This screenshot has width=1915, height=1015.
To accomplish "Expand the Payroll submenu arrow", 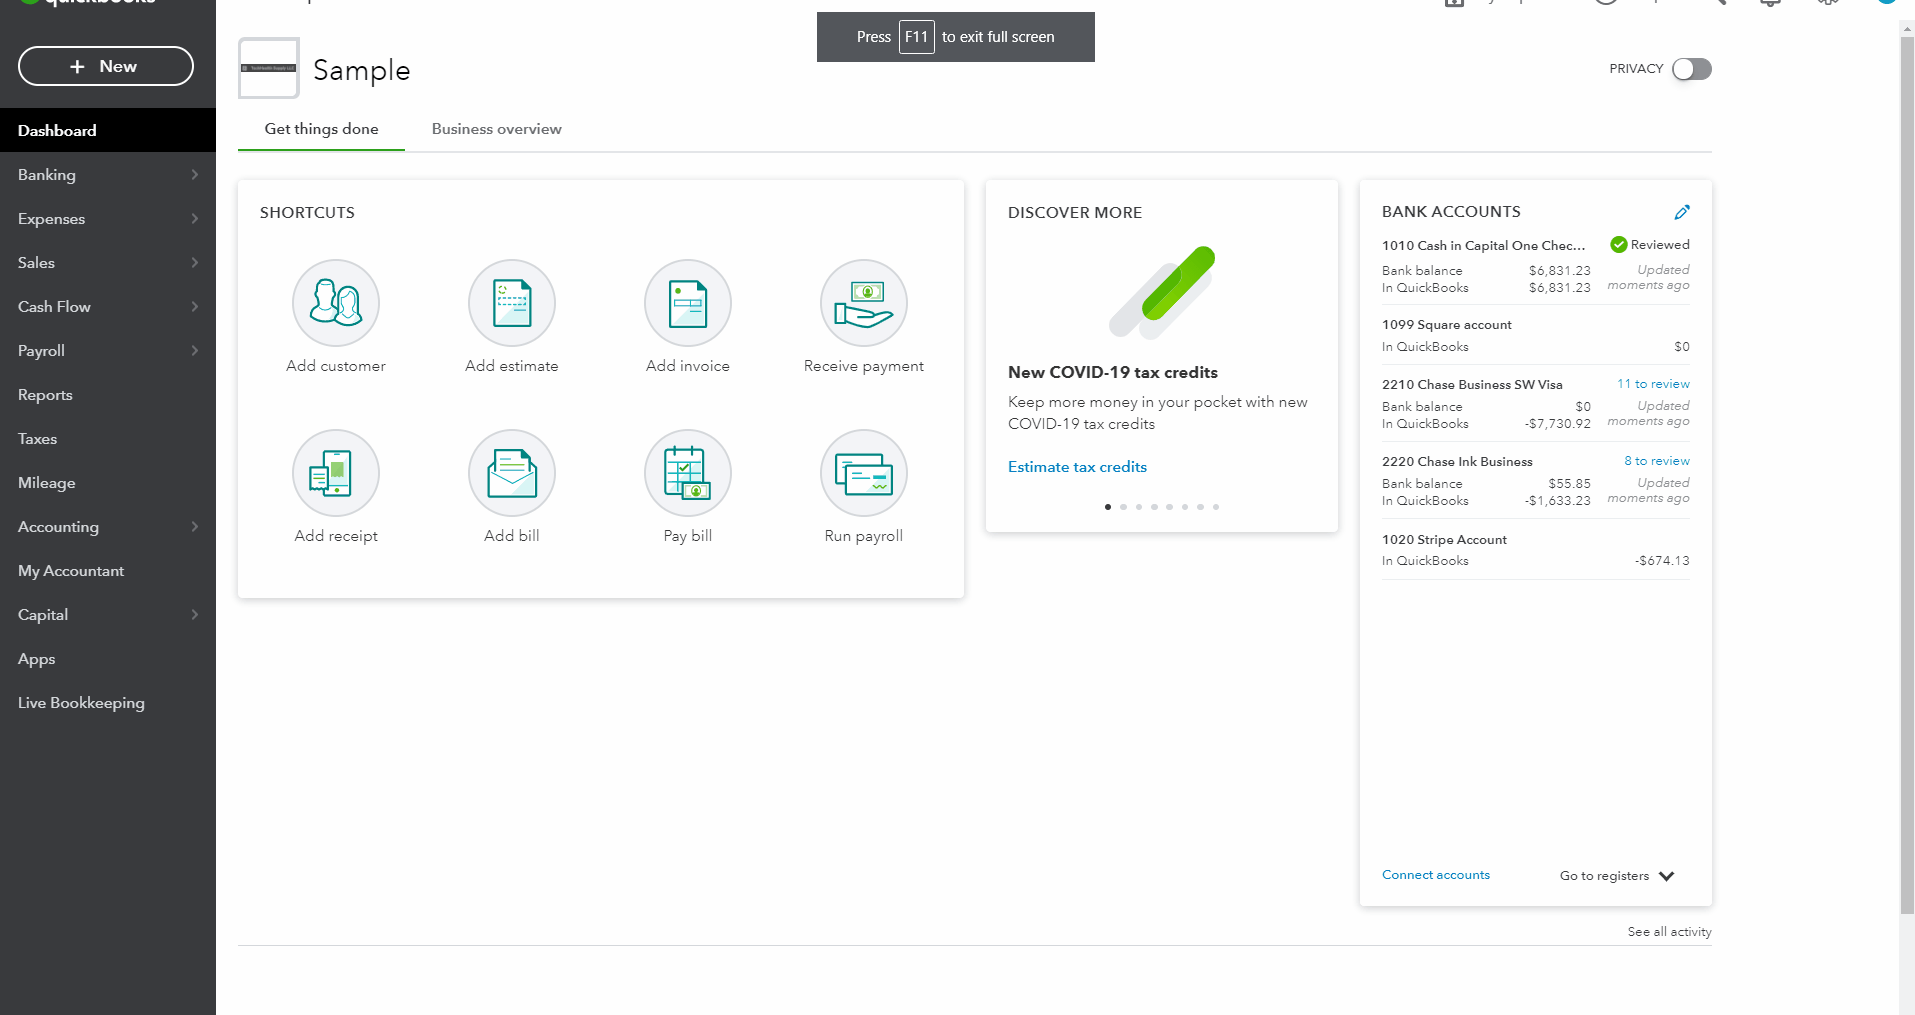I will tap(195, 351).
